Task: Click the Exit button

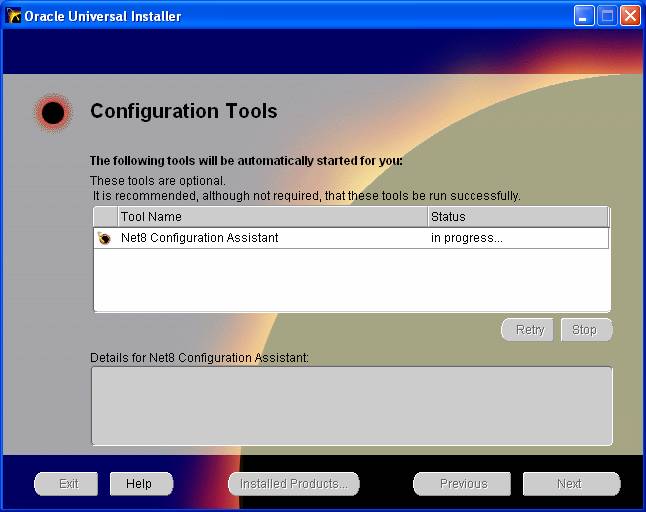Action: (x=66, y=484)
